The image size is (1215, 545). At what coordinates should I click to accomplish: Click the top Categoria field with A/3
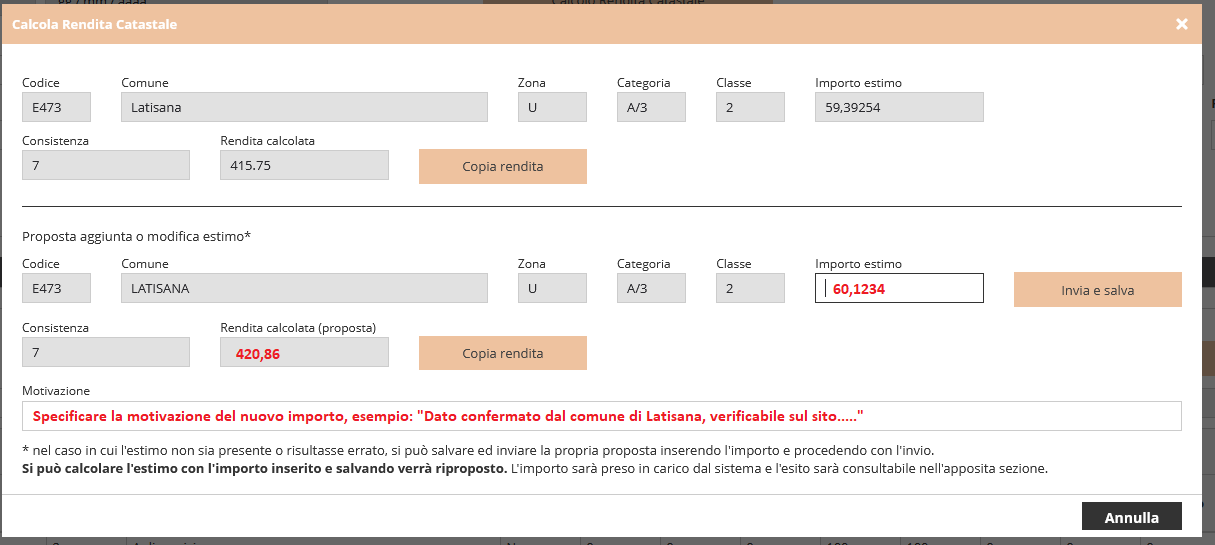[x=651, y=107]
